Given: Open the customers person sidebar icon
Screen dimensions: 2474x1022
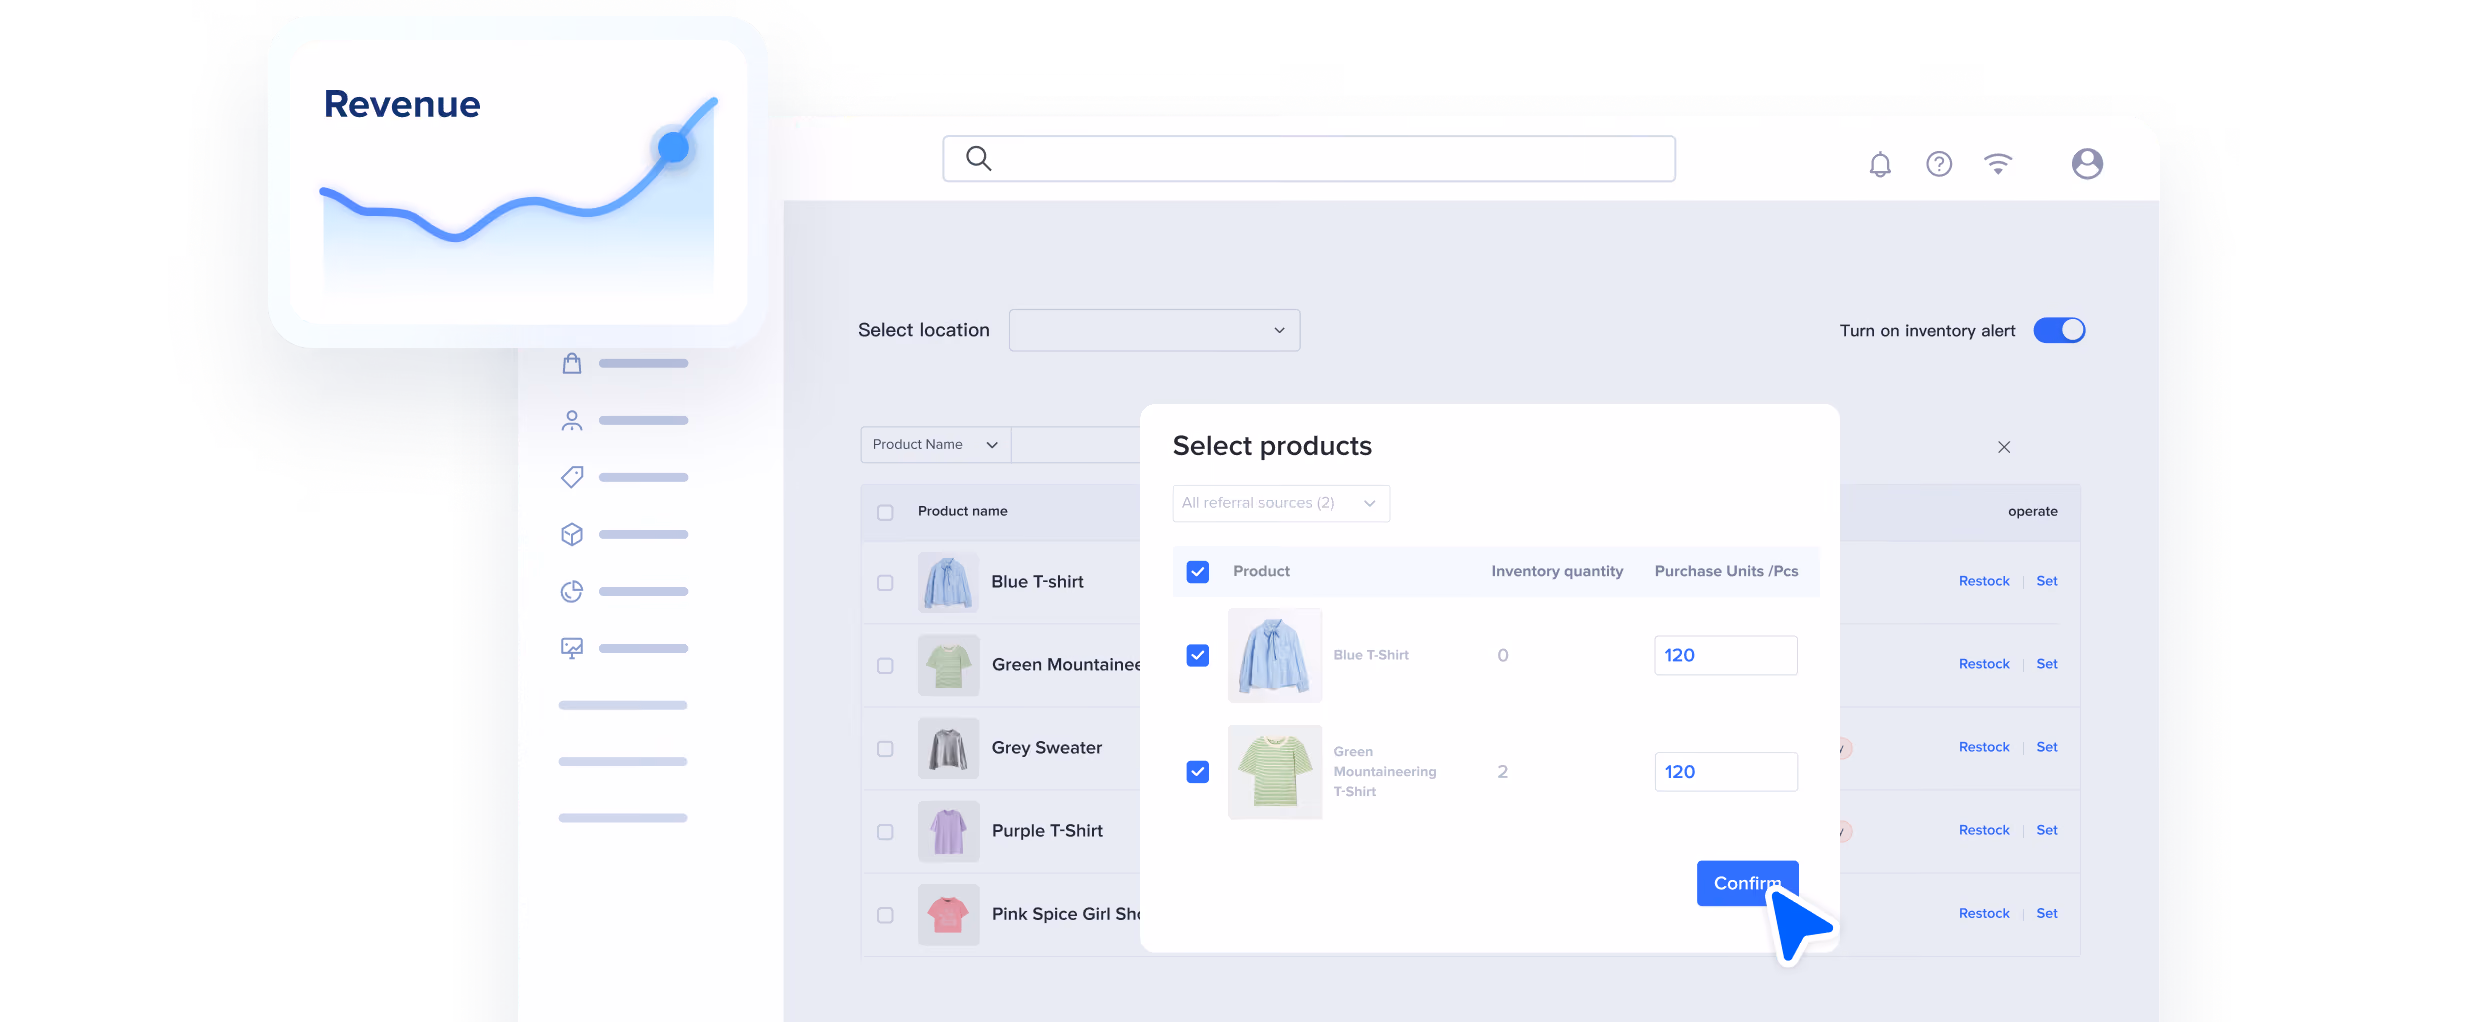Looking at the screenshot, I should [x=572, y=420].
